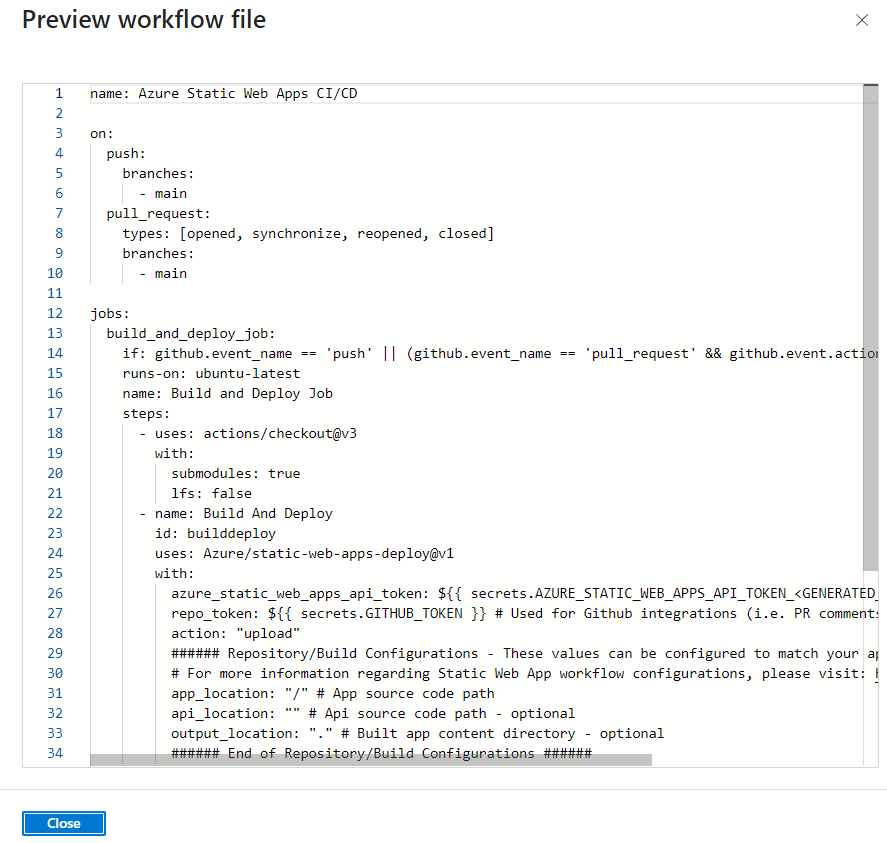
Task: Click line 1 with the workflow name text
Action: [223, 93]
